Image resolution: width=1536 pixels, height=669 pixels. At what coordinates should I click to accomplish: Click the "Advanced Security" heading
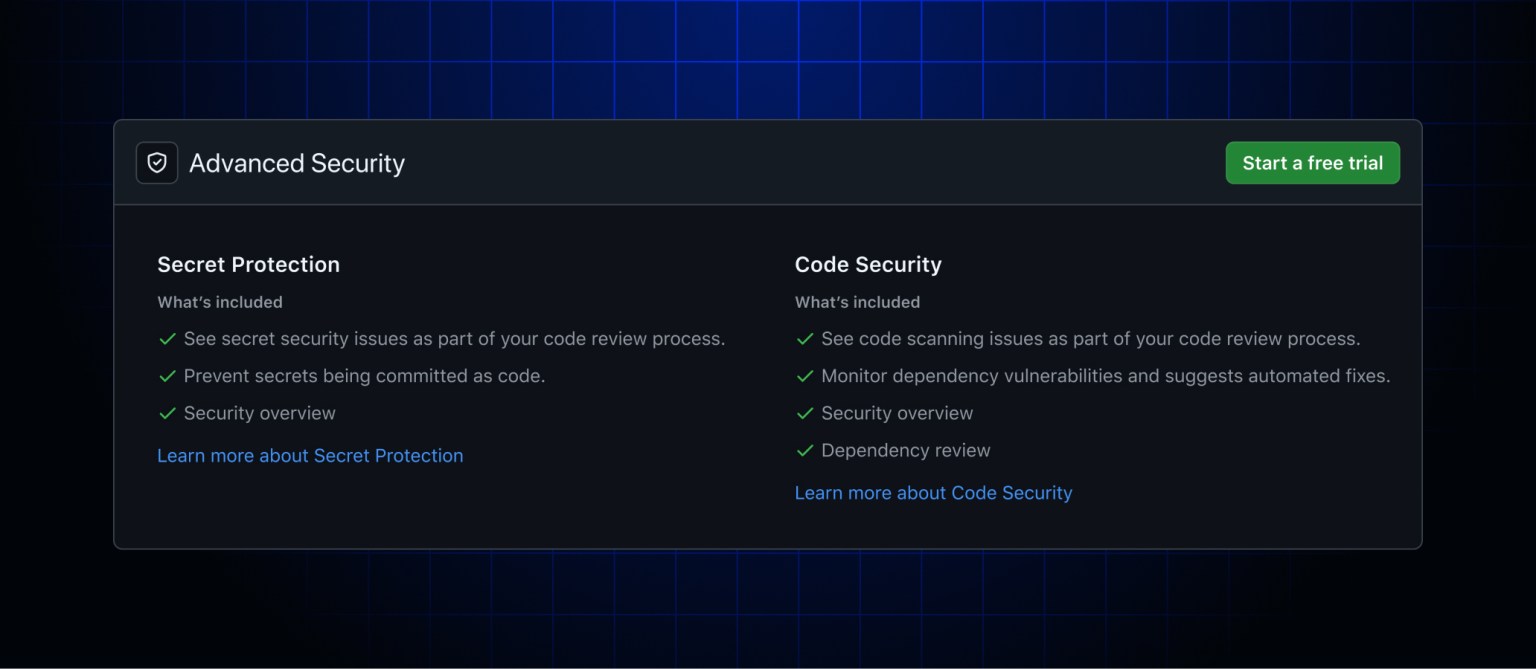(x=296, y=162)
